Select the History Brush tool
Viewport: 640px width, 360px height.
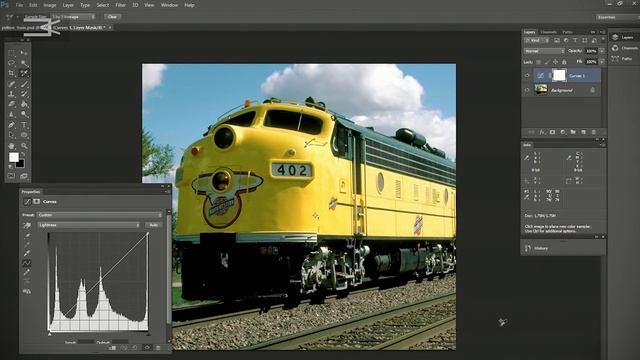[24, 94]
